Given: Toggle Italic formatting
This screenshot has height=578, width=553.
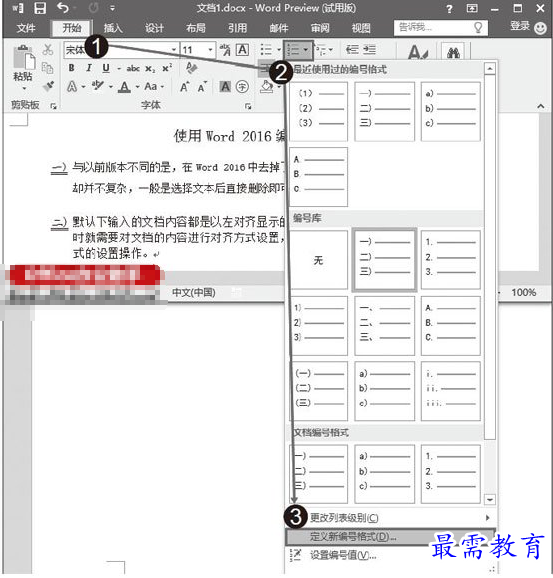Looking at the screenshot, I should coord(89,68).
